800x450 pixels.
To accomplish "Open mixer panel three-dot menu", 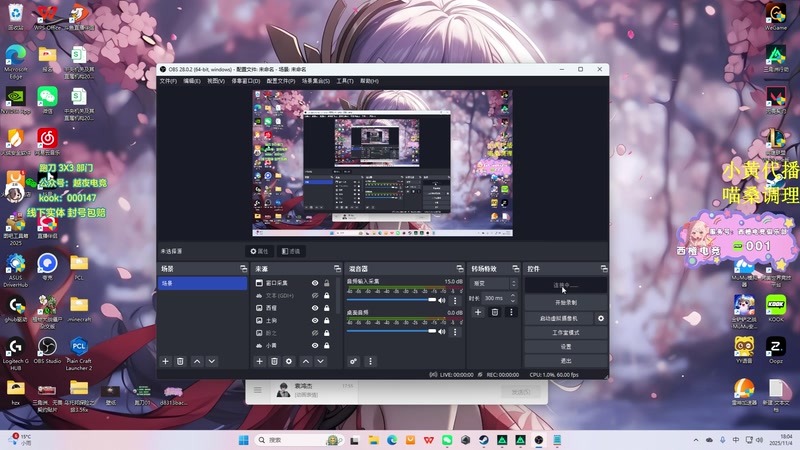I will (x=370, y=361).
